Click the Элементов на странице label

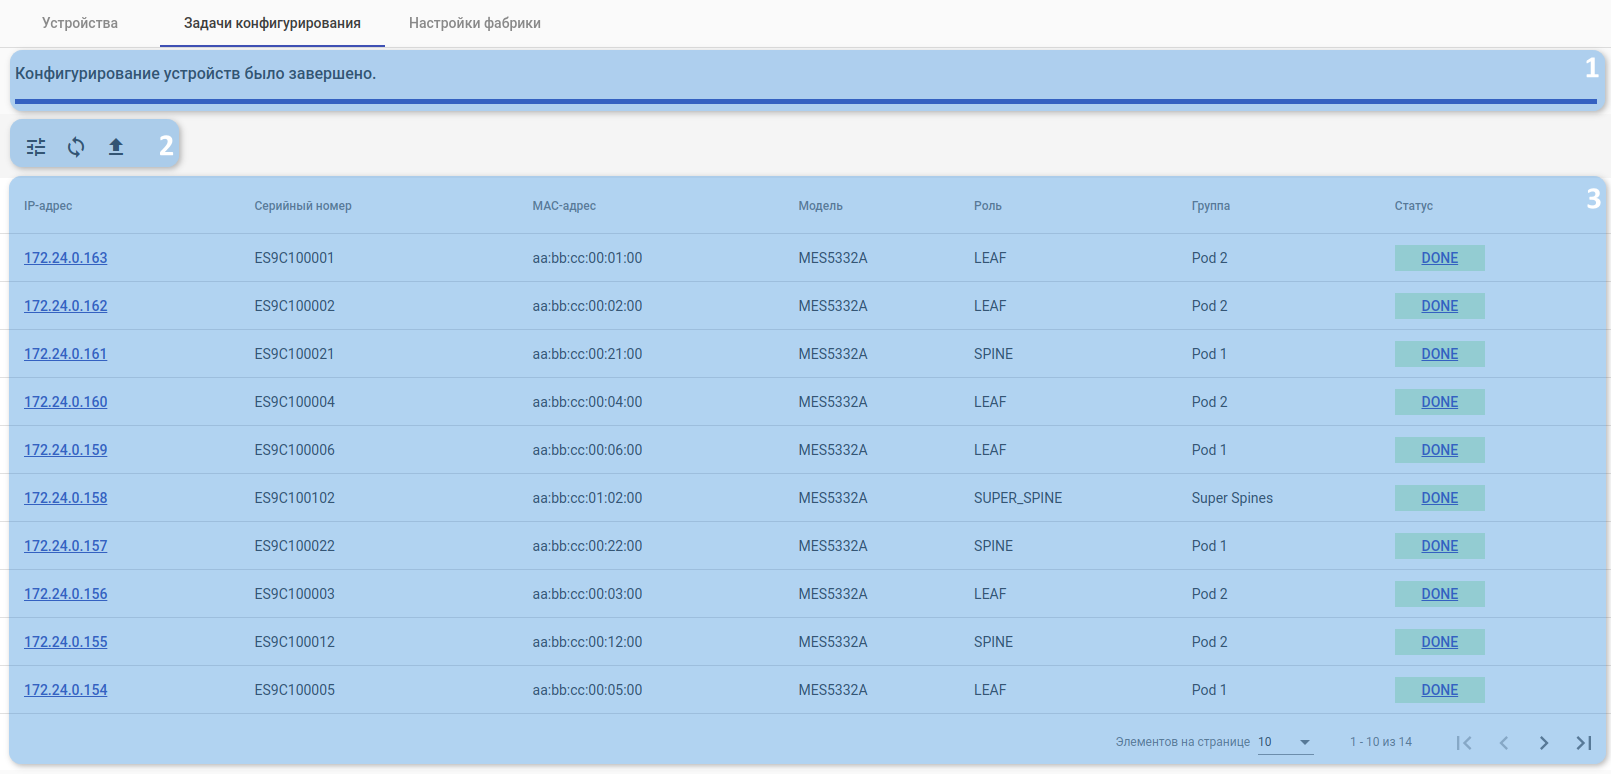[x=1183, y=742]
